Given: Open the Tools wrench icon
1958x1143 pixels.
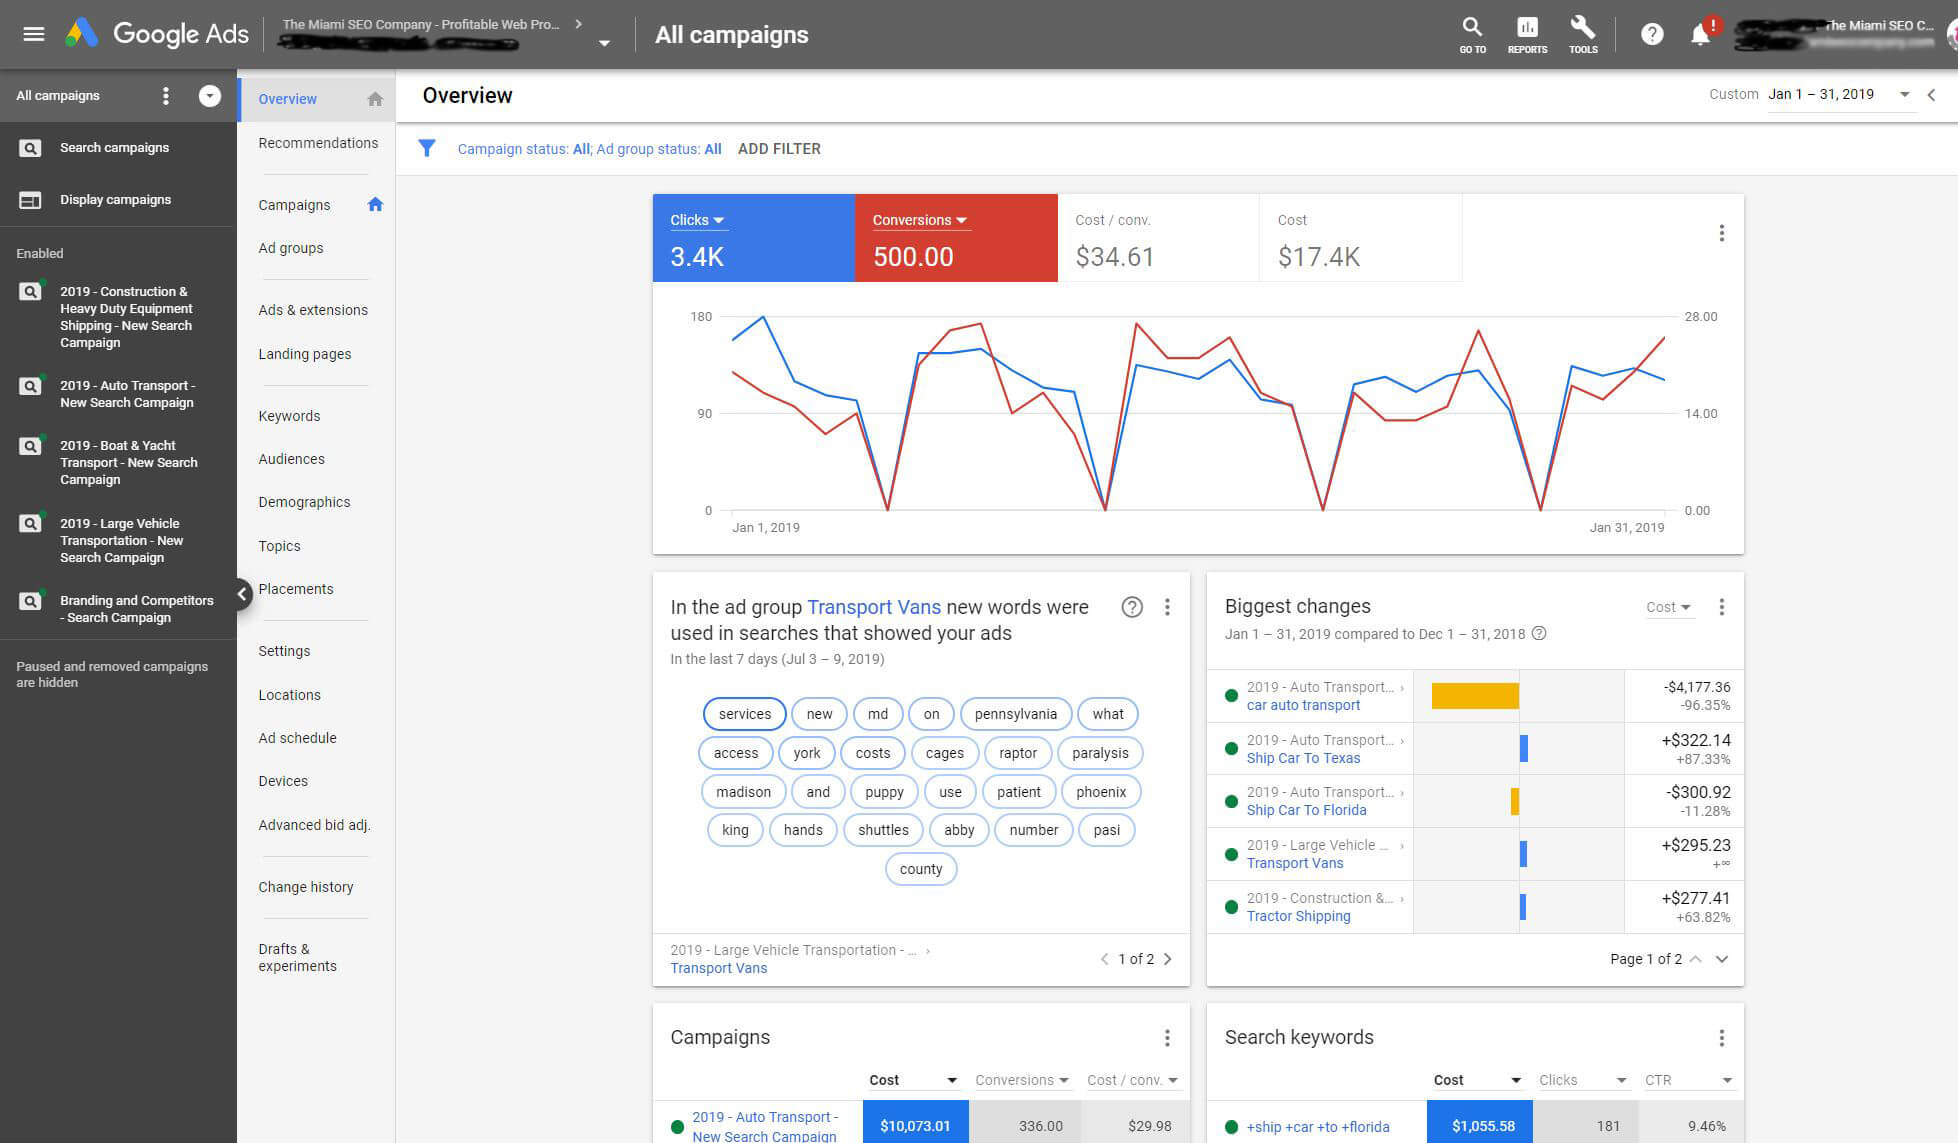Looking at the screenshot, I should click(x=1583, y=34).
